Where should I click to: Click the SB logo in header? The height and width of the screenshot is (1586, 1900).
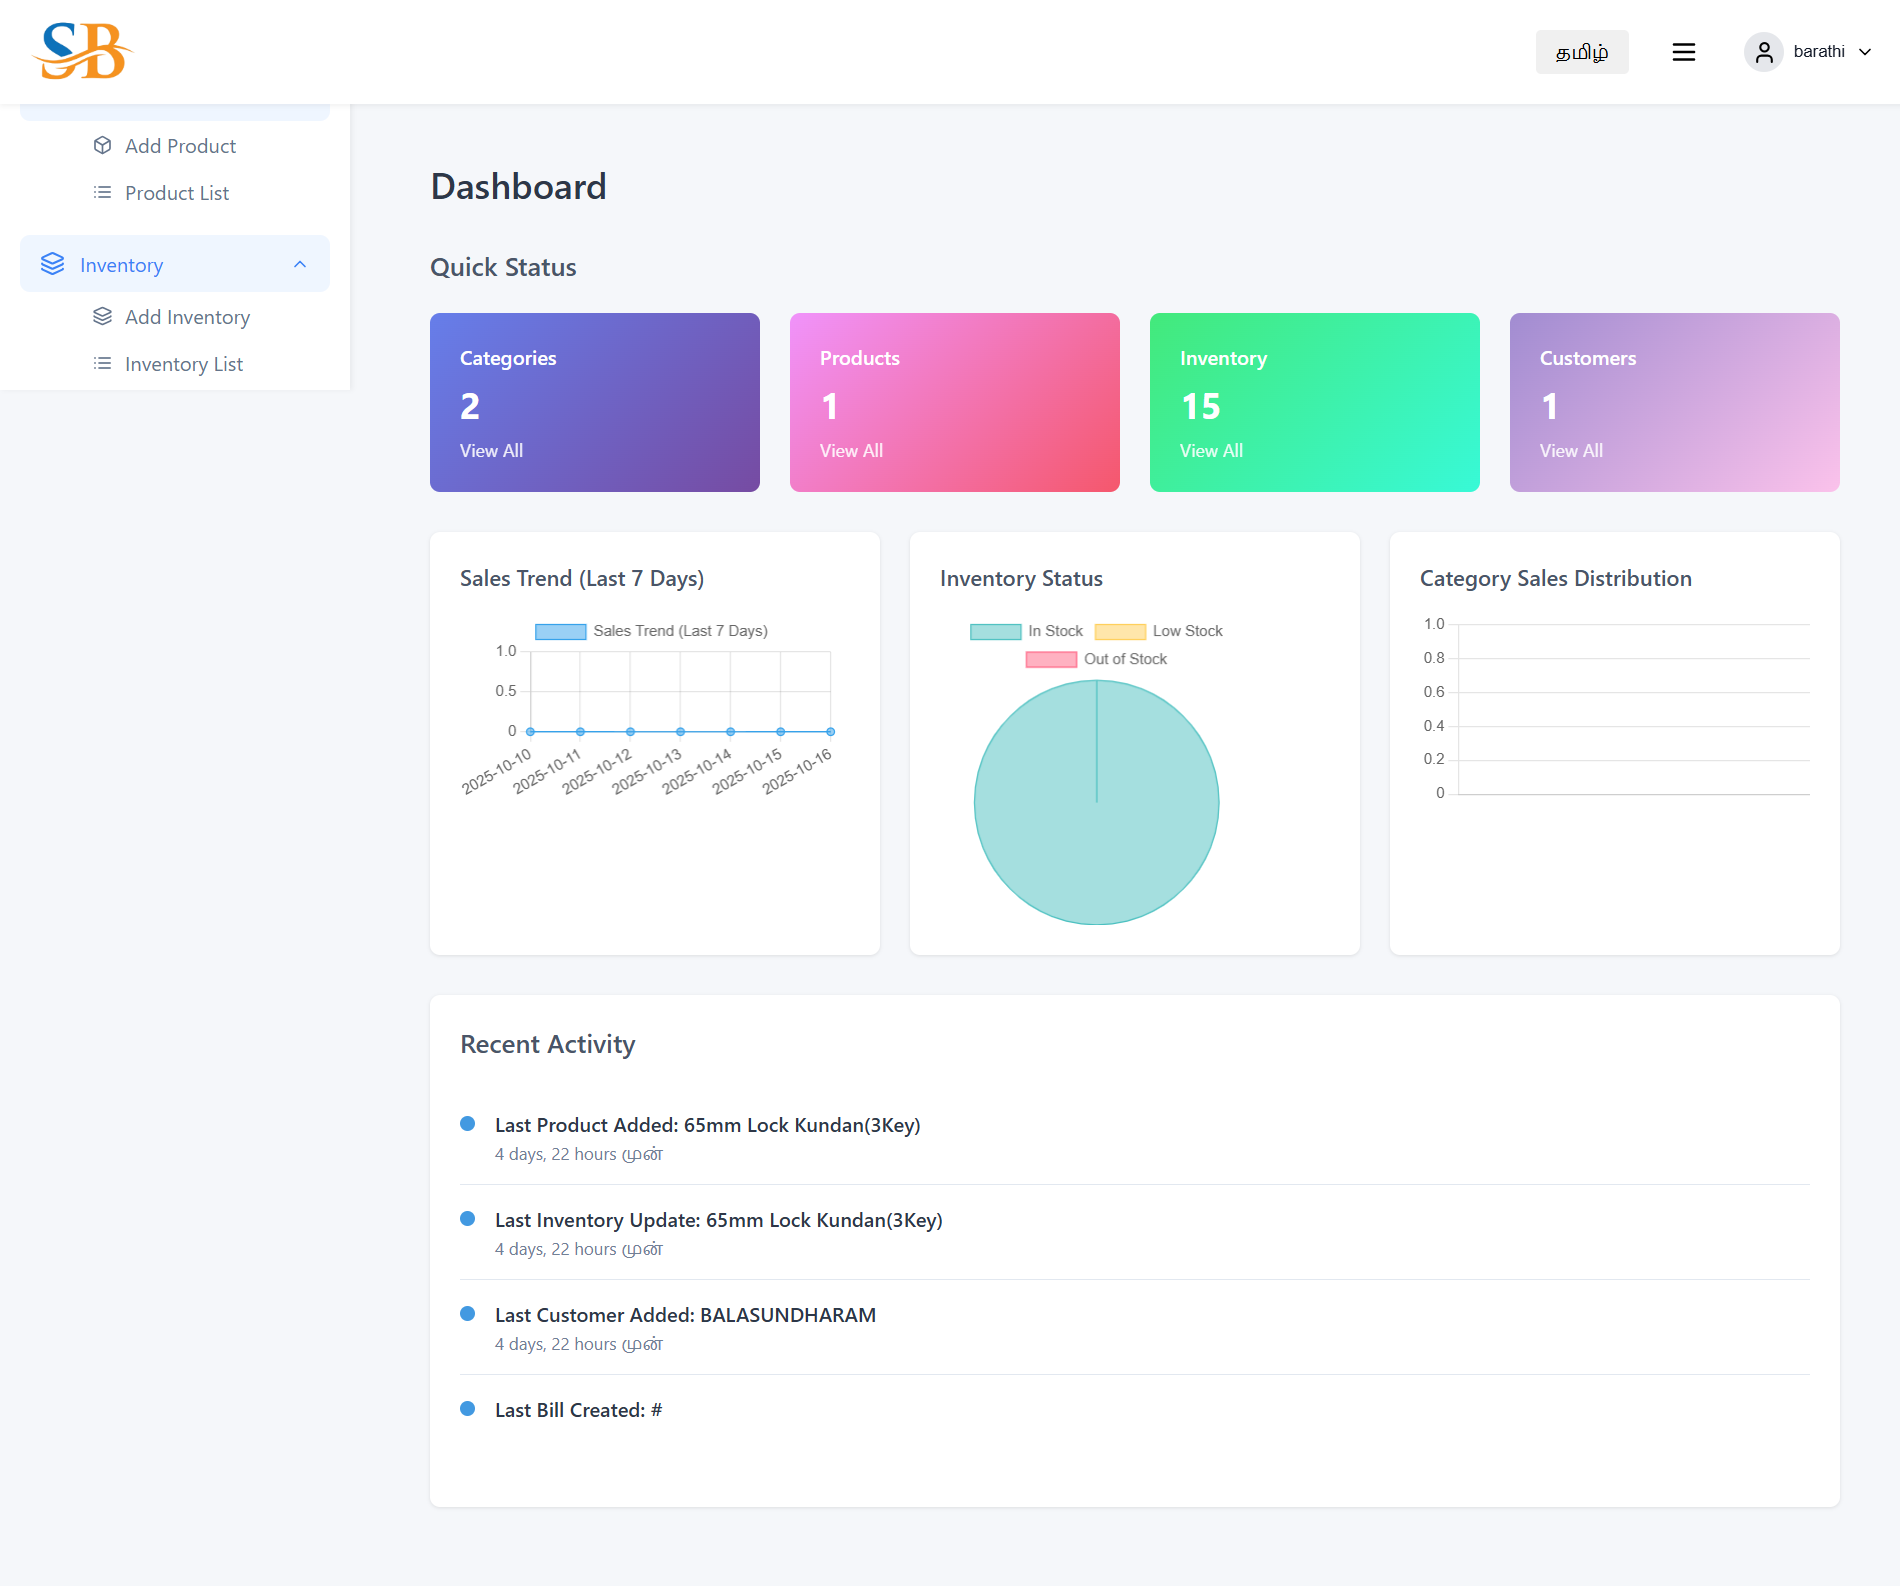83,51
